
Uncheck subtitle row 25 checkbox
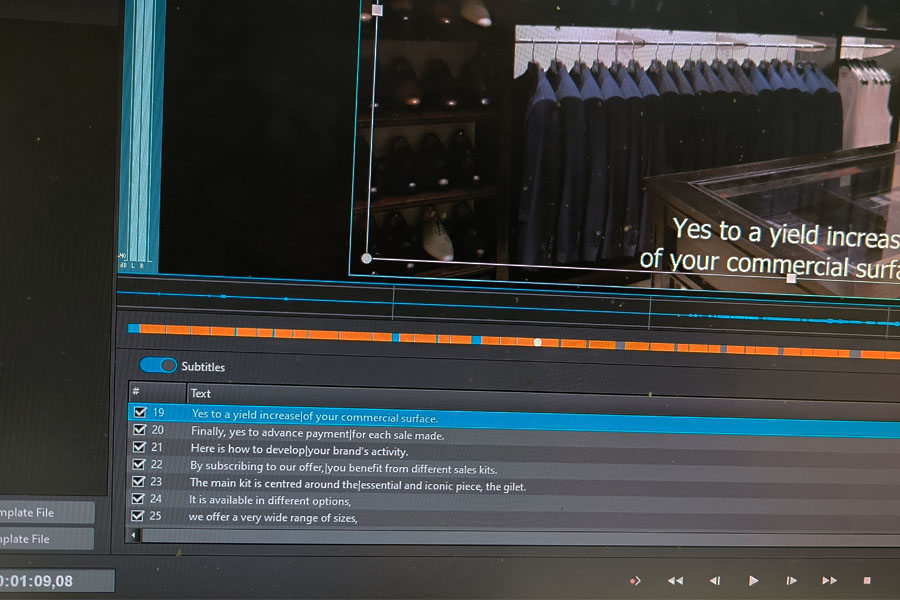point(137,515)
